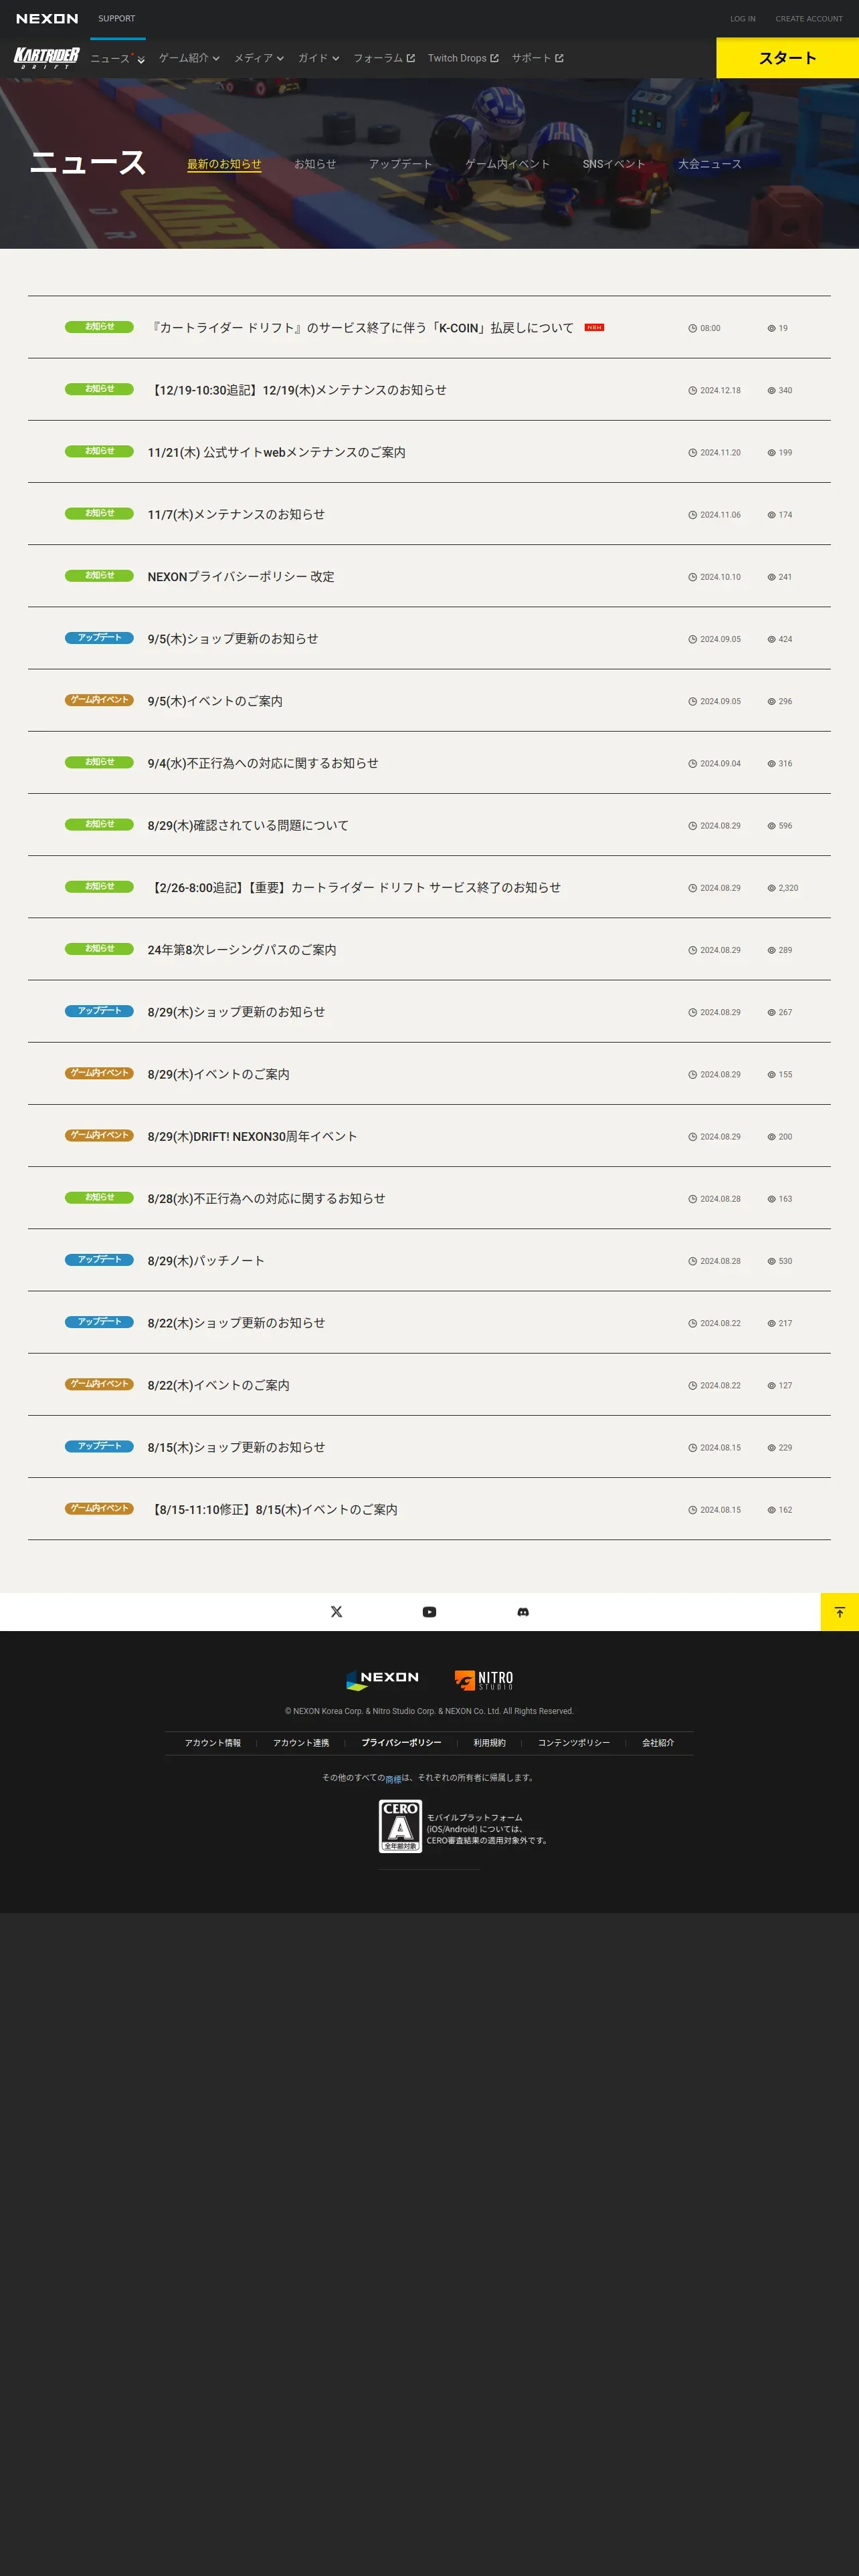Open the 8/15-11:10修正 event post
Image resolution: width=859 pixels, height=2576 pixels.
[x=273, y=1509]
